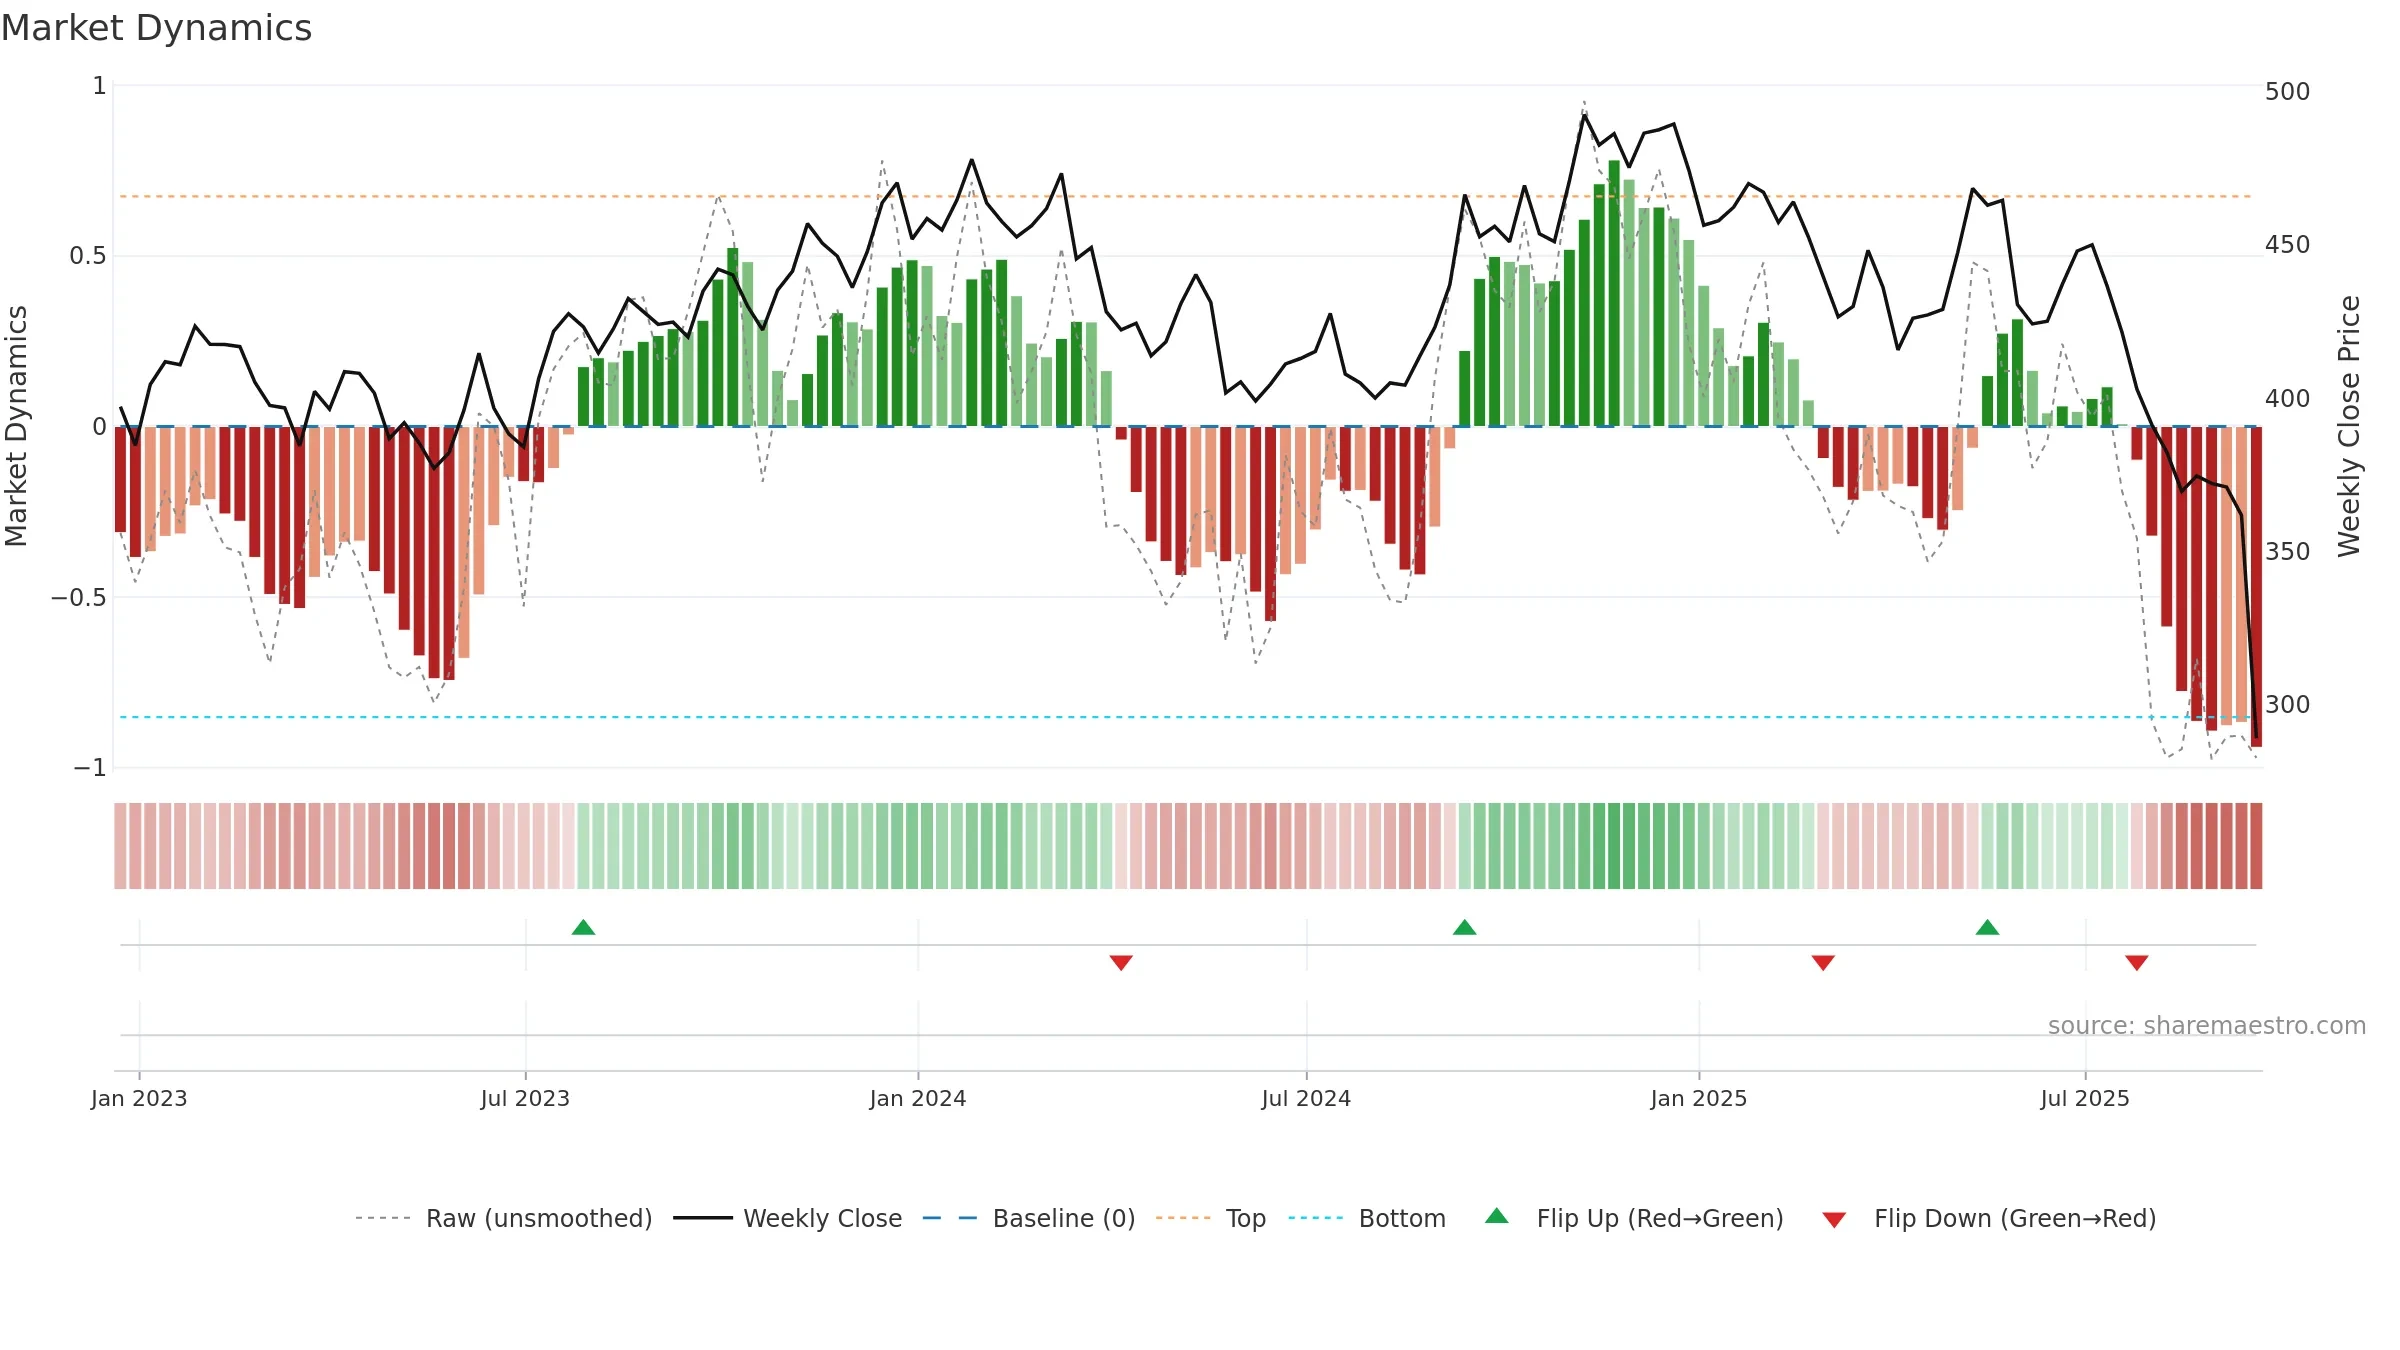Click the 400 price axis tick label
2400x1350 pixels.
pos(2287,398)
